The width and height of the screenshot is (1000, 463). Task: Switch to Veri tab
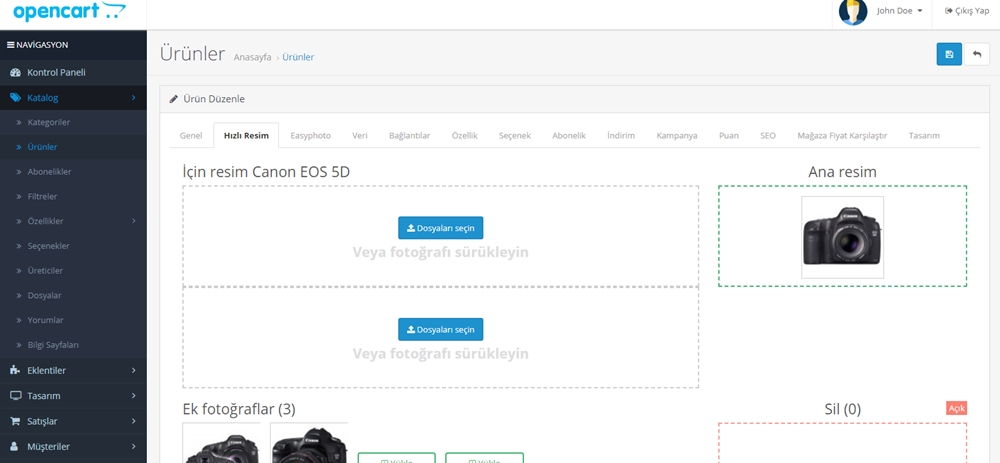point(360,136)
